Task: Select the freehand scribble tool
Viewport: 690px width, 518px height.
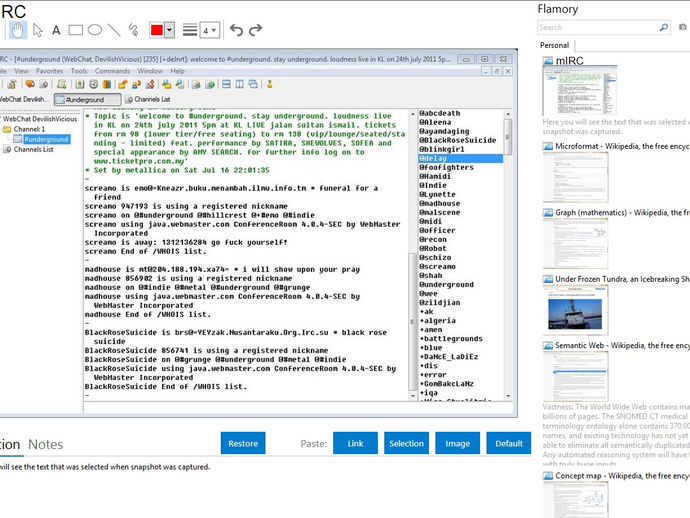Action: pos(133,30)
